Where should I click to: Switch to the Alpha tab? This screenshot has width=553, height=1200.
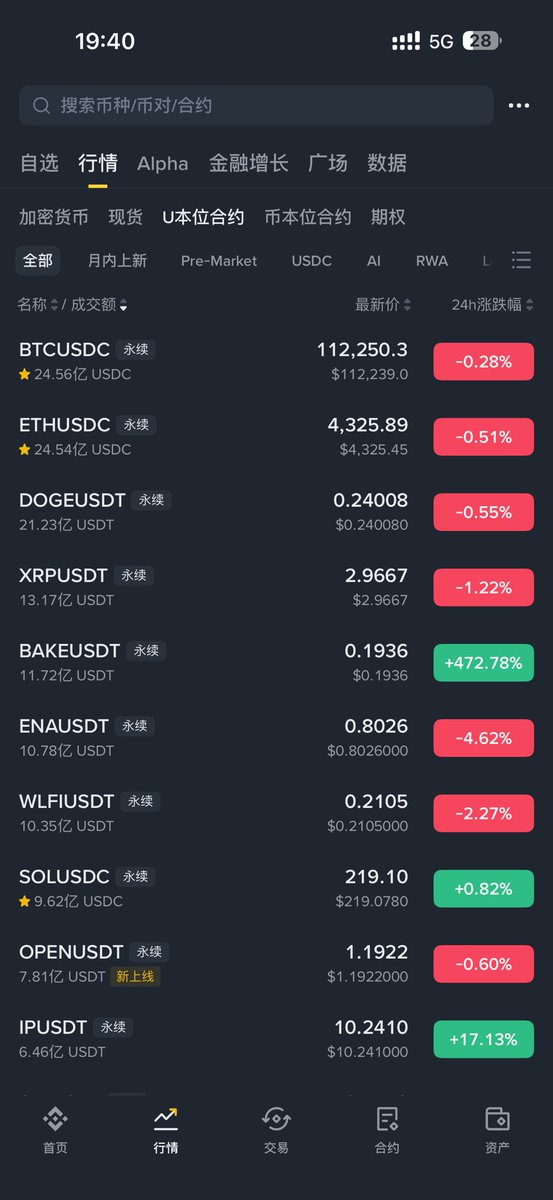pos(163,163)
